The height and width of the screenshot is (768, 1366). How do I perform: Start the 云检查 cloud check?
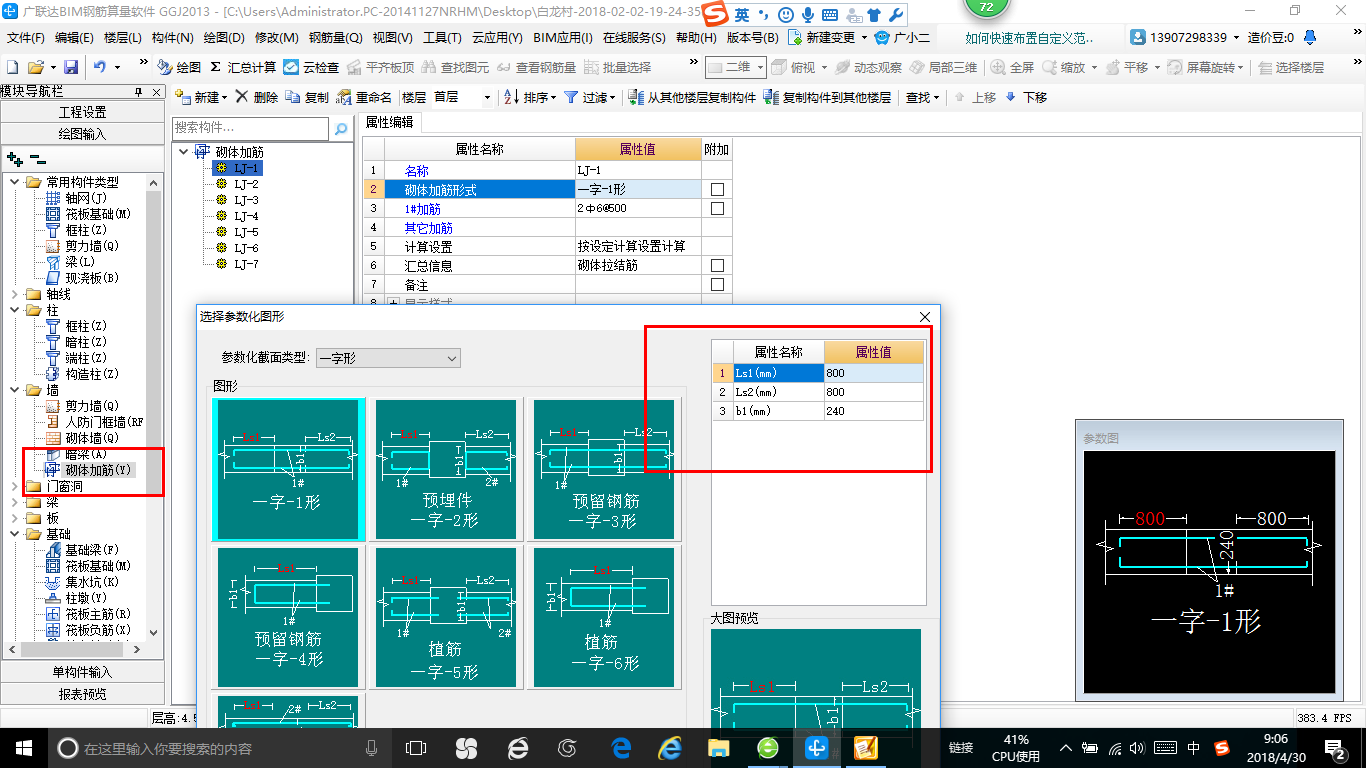[x=311, y=67]
